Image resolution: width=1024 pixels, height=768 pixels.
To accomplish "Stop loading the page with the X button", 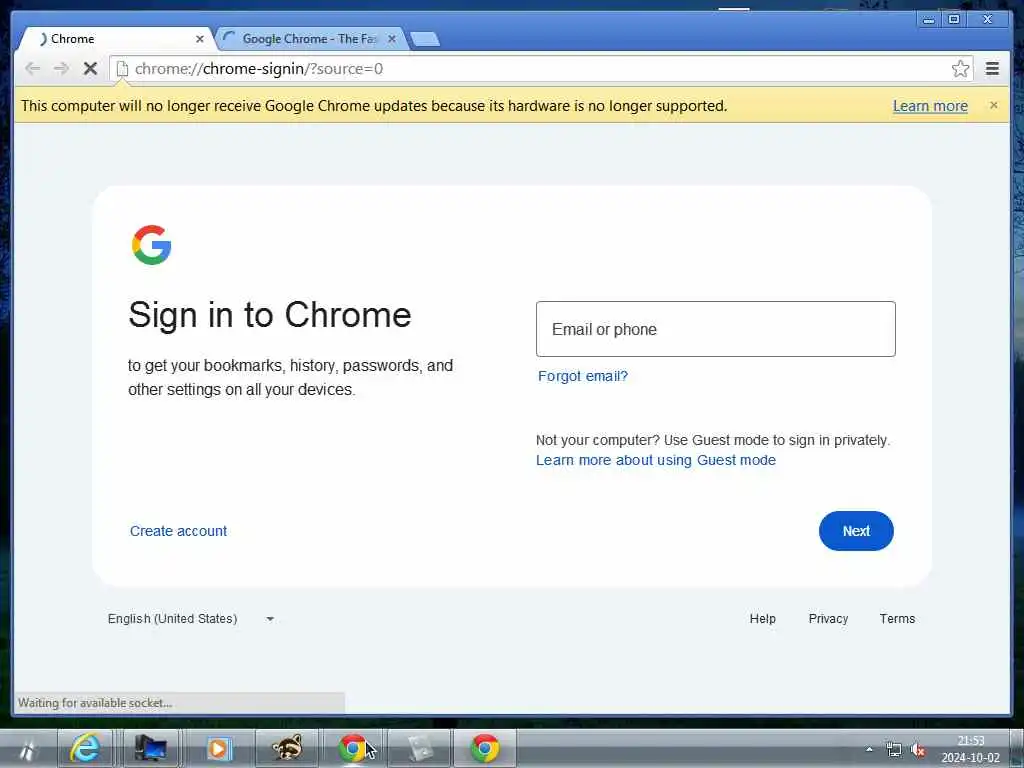I will pyautogui.click(x=90, y=69).
